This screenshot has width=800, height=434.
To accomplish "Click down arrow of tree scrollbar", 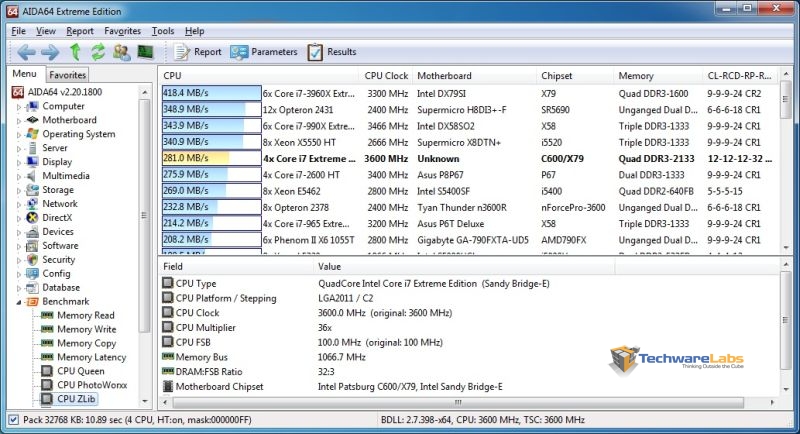I will (x=145, y=401).
